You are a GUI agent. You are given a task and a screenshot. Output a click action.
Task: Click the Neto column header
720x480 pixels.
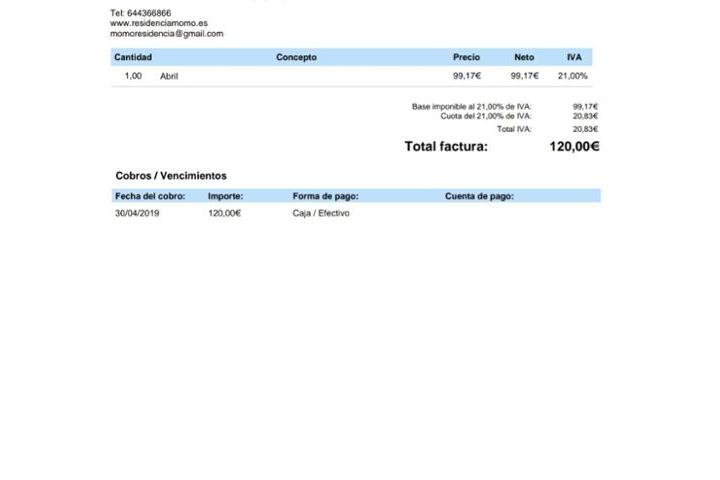524,58
